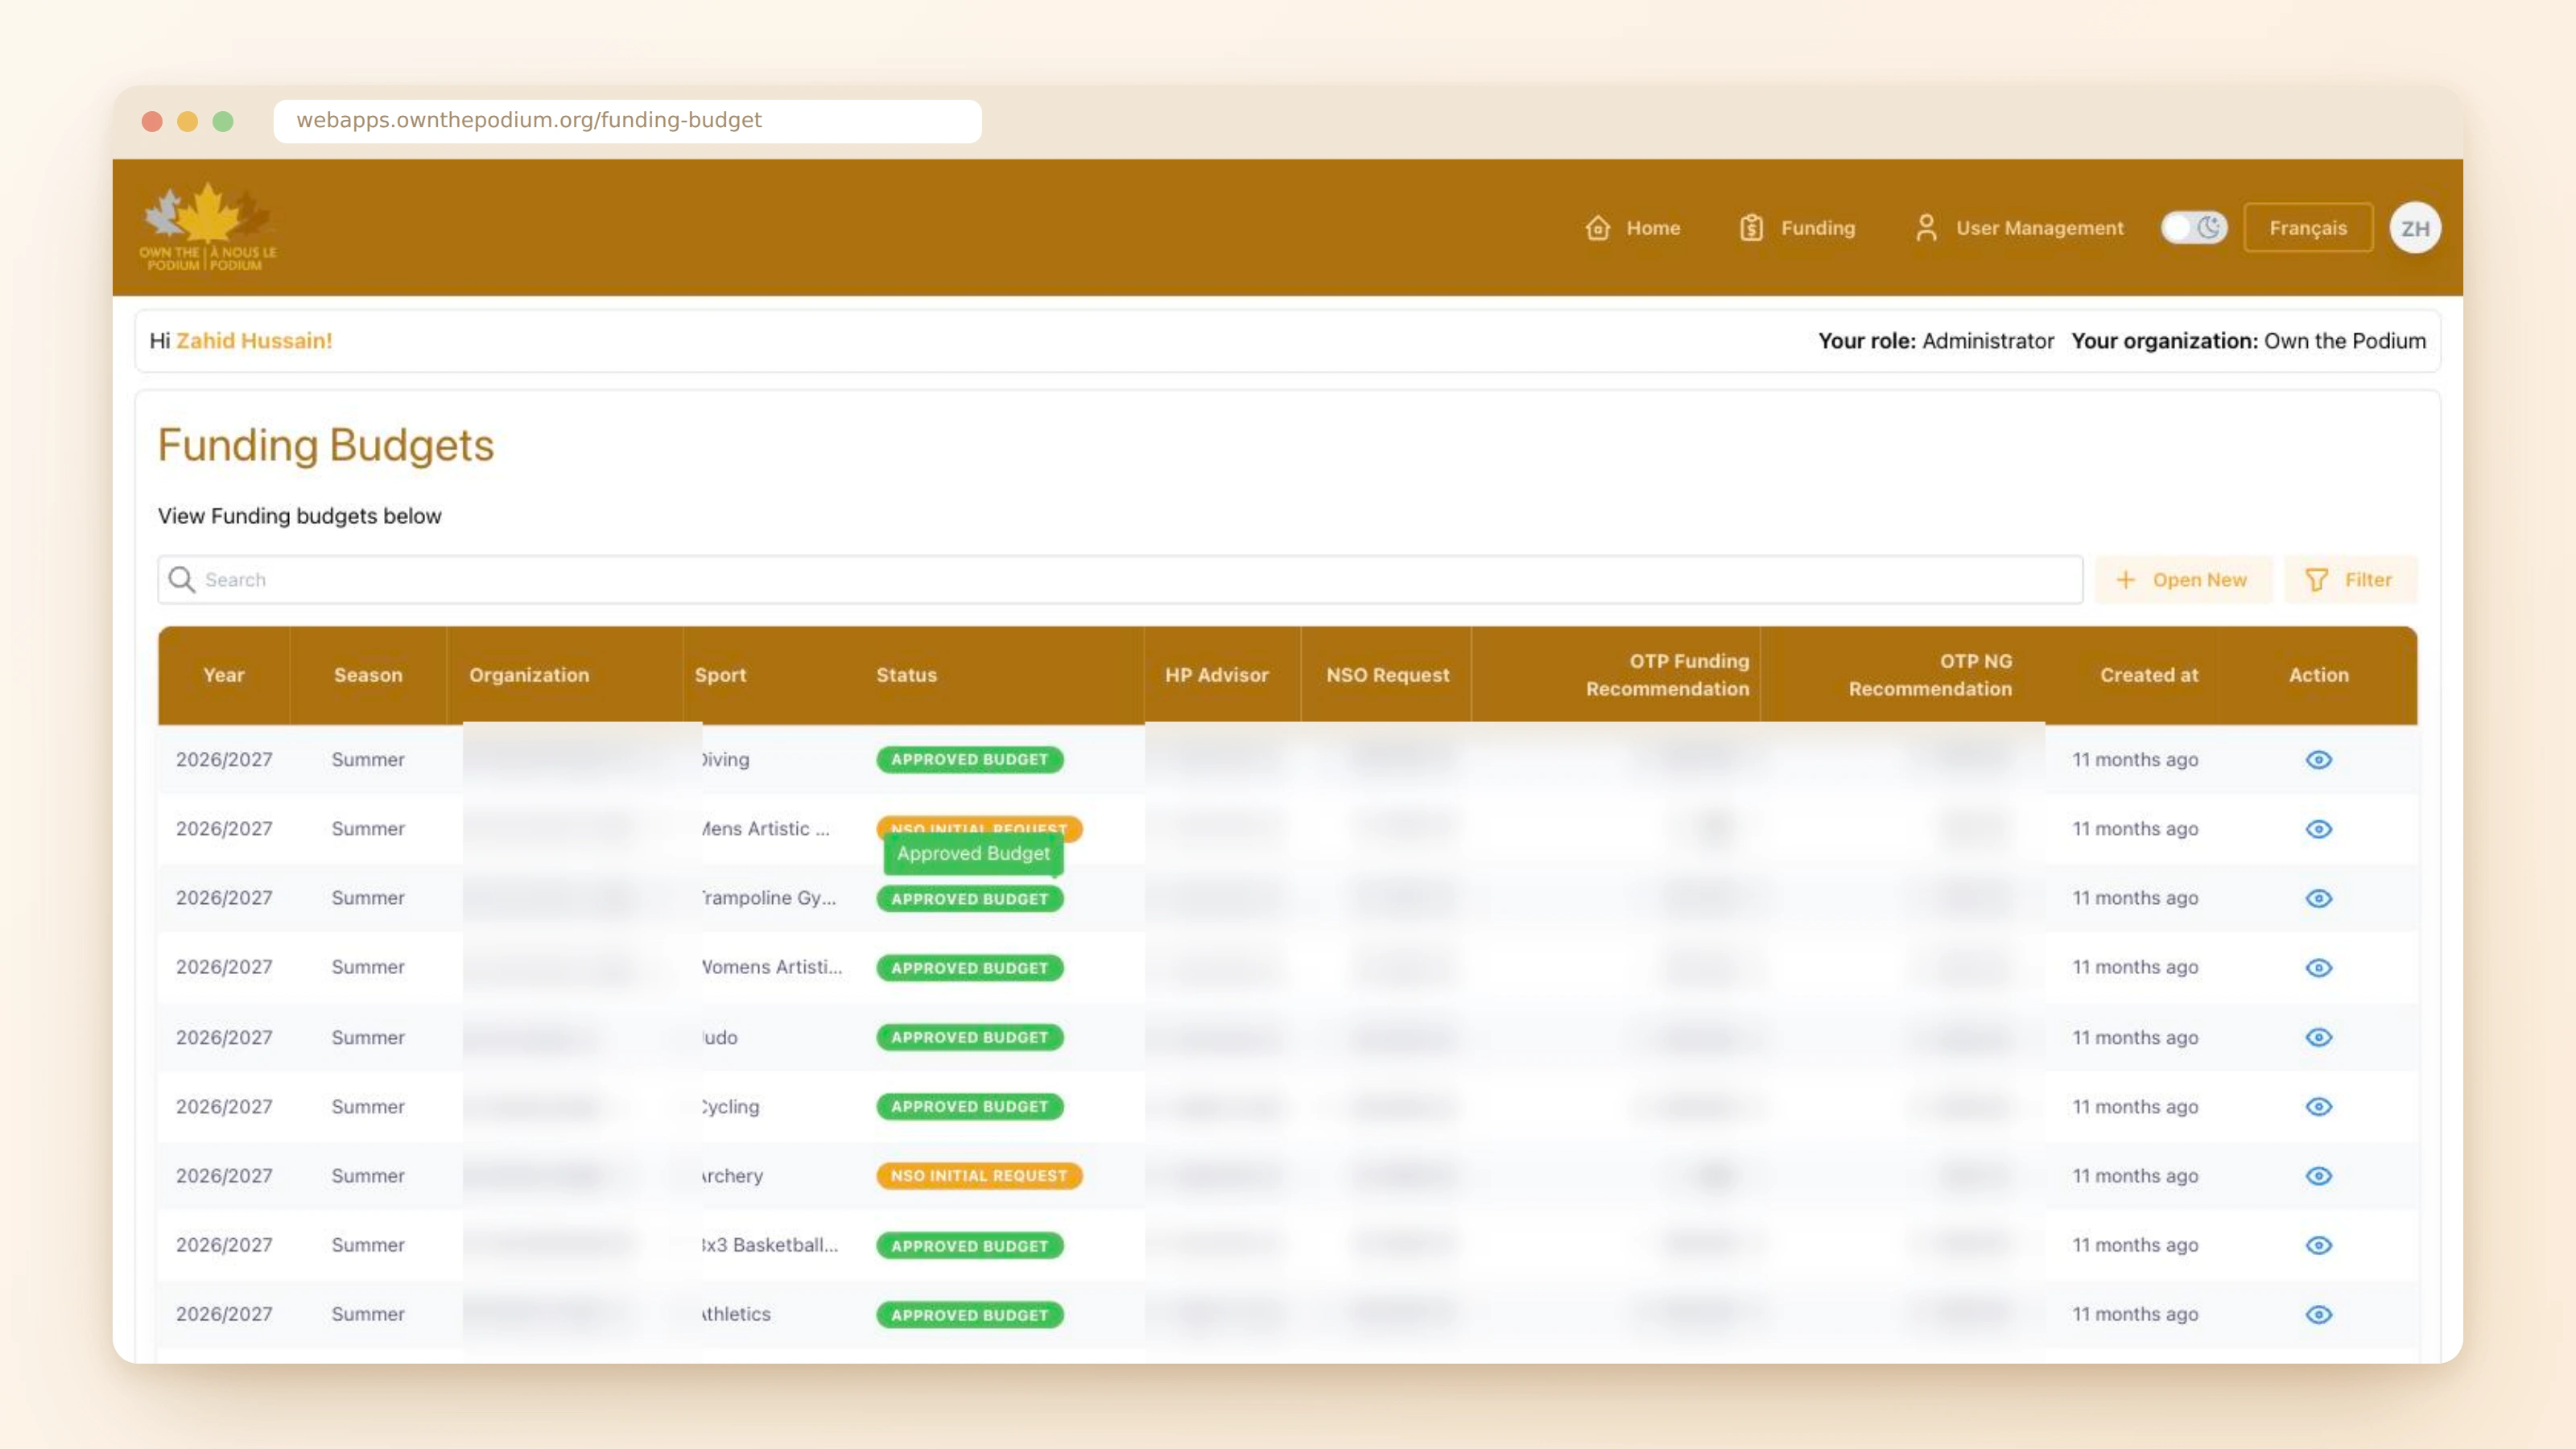
Task: View the 3x3 Basketball row eye icon
Action: 2318,1245
